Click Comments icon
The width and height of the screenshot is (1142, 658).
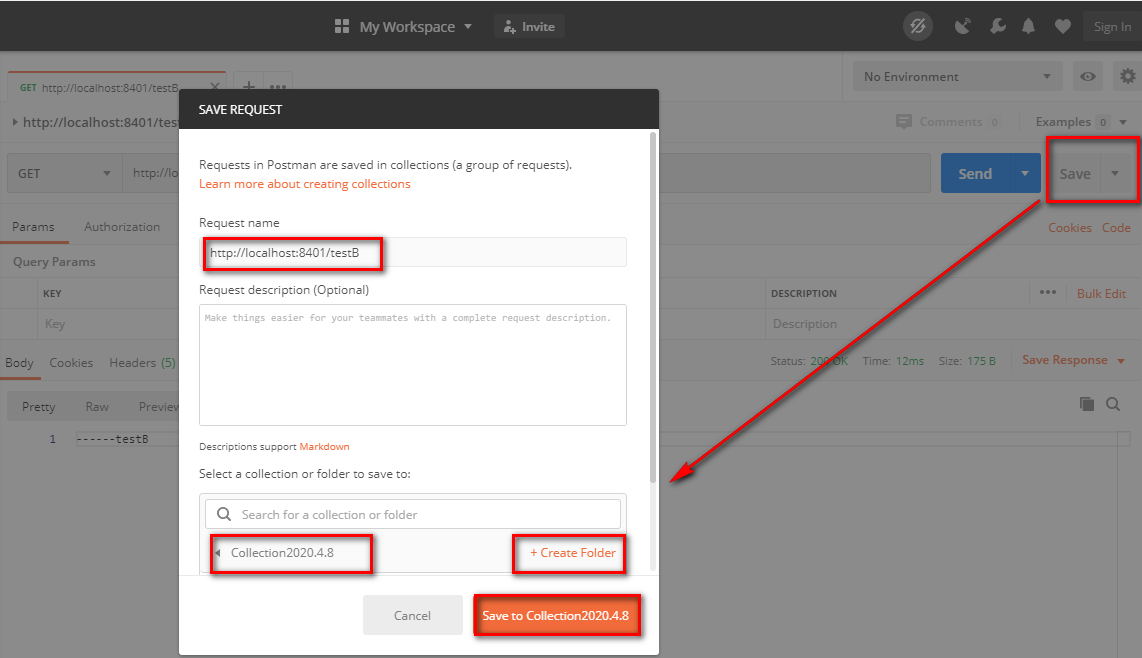click(x=904, y=122)
